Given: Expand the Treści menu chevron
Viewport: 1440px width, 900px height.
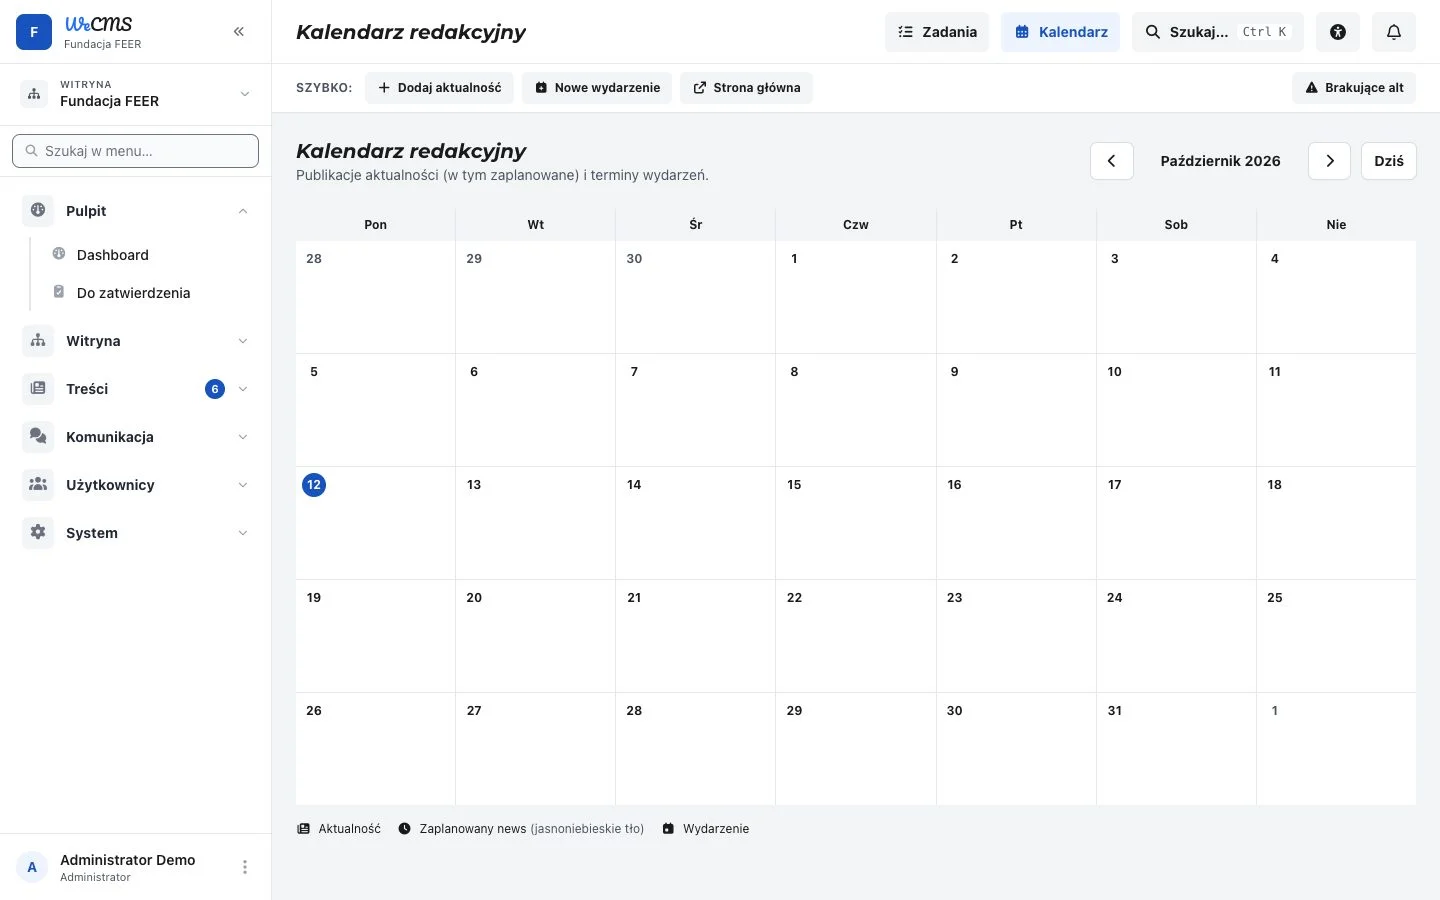Looking at the screenshot, I should 243,389.
